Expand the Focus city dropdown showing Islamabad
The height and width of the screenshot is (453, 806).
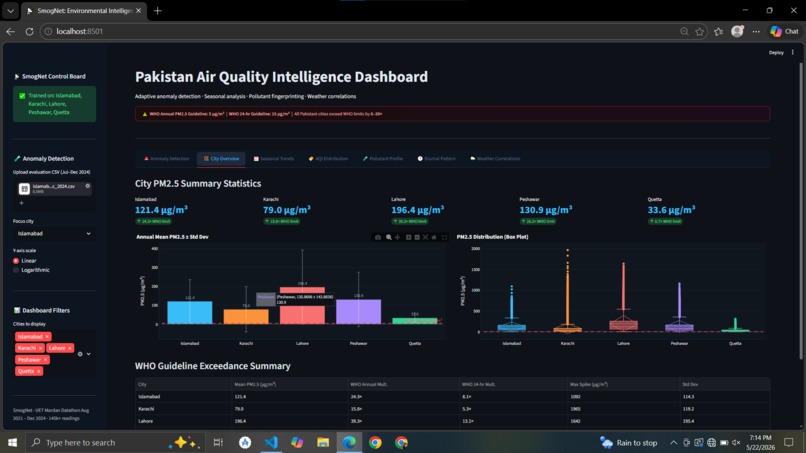pos(54,233)
